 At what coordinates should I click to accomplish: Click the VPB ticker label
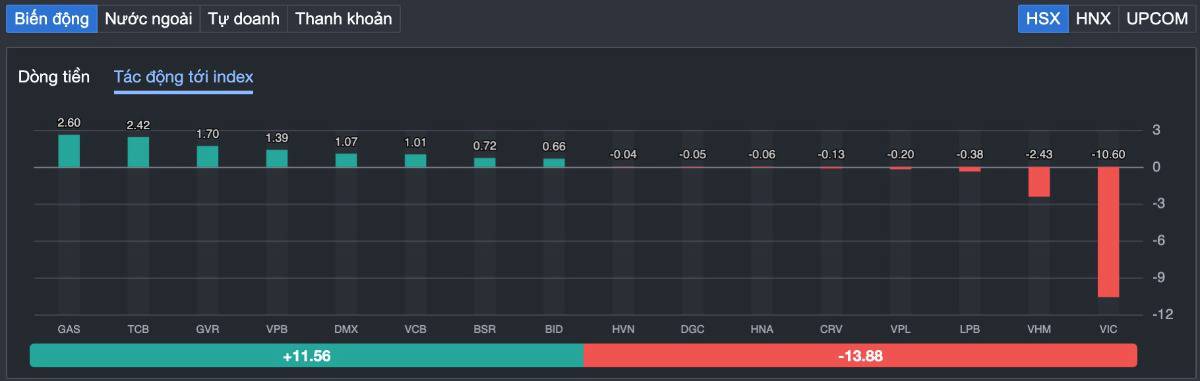coord(277,329)
